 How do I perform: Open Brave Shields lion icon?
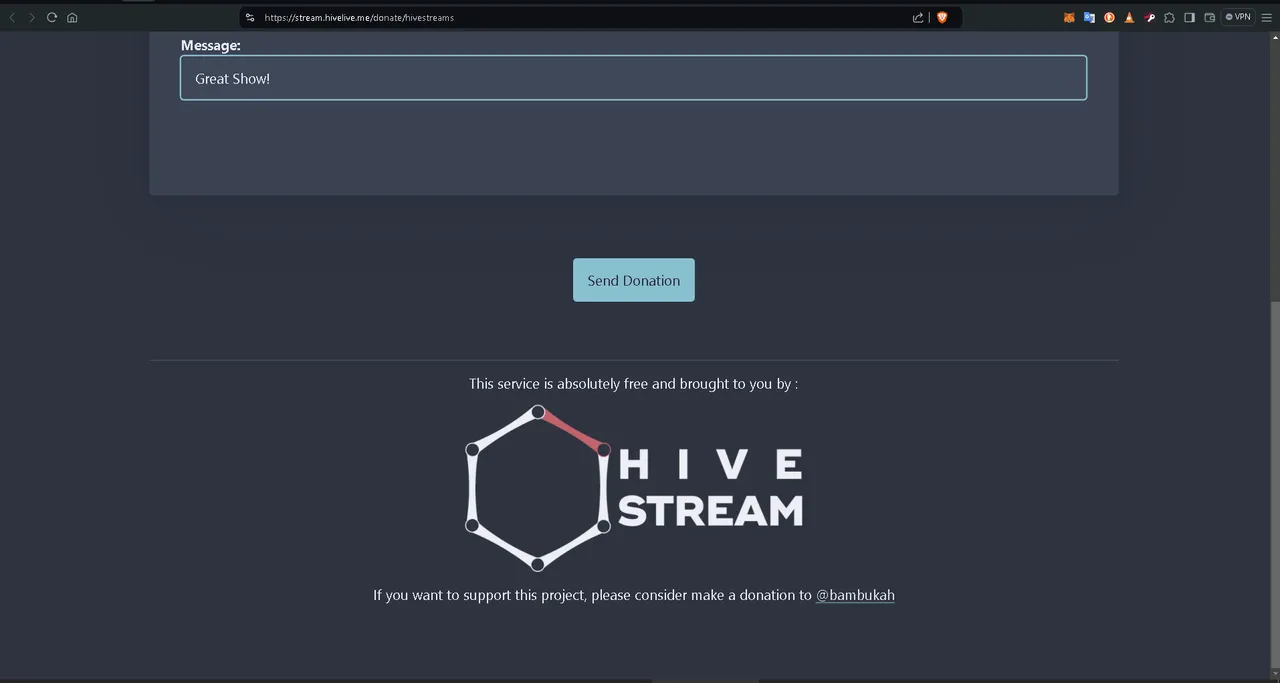(942, 17)
